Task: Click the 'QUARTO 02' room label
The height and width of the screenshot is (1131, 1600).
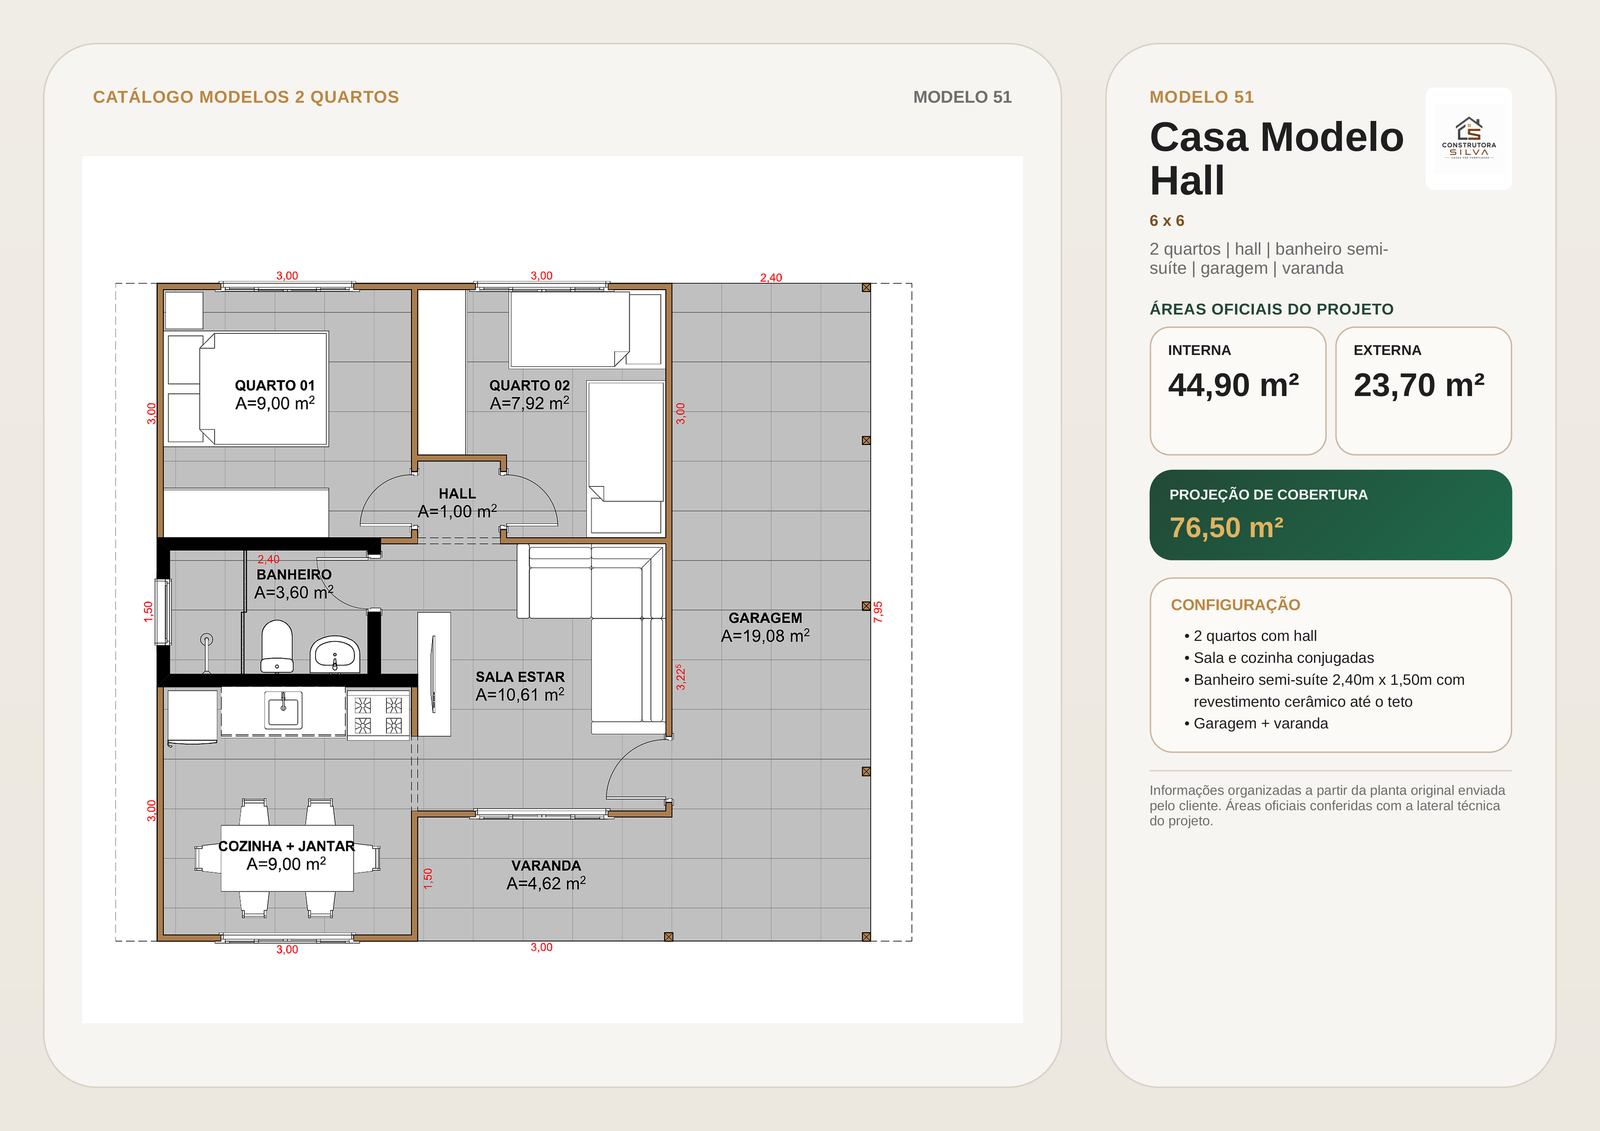Action: [529, 385]
